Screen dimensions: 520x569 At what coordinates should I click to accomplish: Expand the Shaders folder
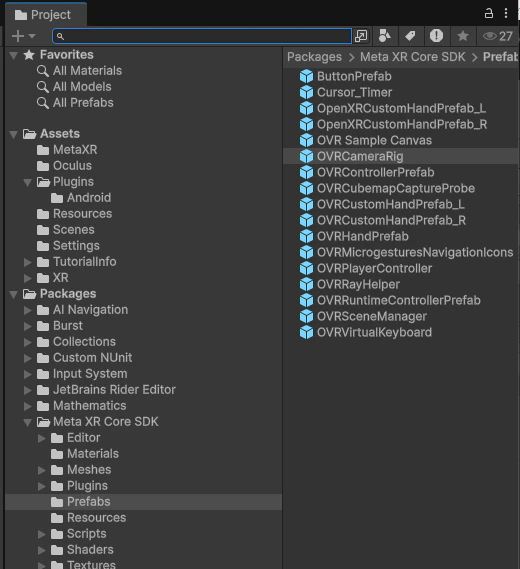coord(42,550)
